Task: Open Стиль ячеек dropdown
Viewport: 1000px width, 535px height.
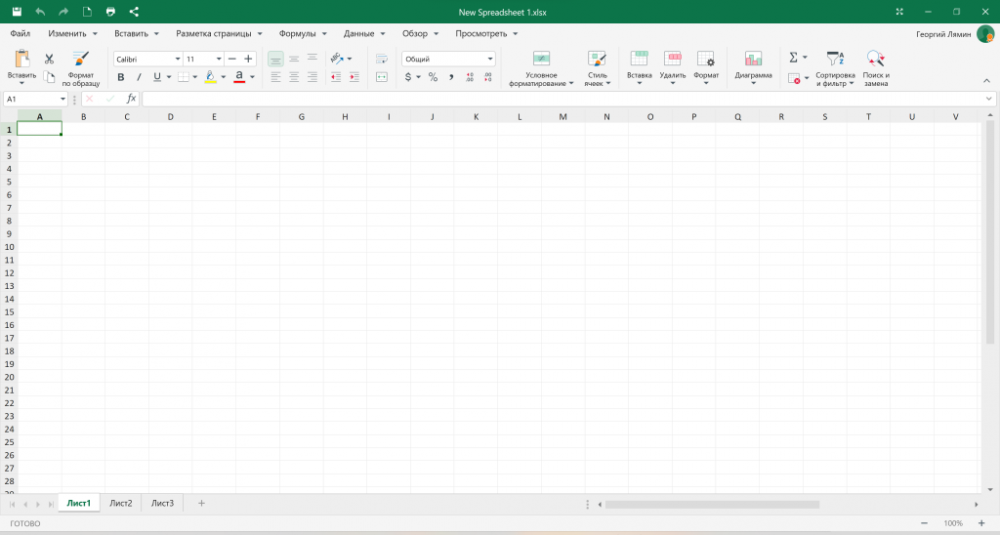Action: [598, 68]
